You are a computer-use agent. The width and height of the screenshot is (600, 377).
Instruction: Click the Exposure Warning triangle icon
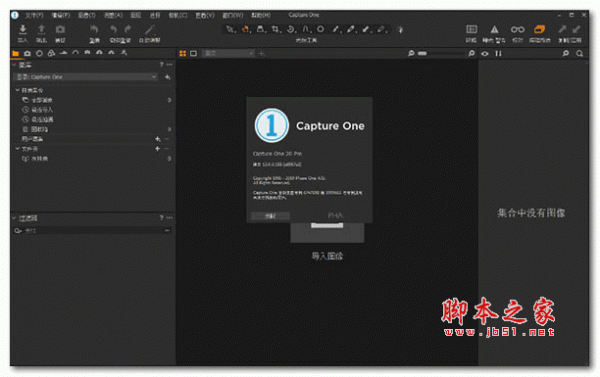[x=494, y=29]
